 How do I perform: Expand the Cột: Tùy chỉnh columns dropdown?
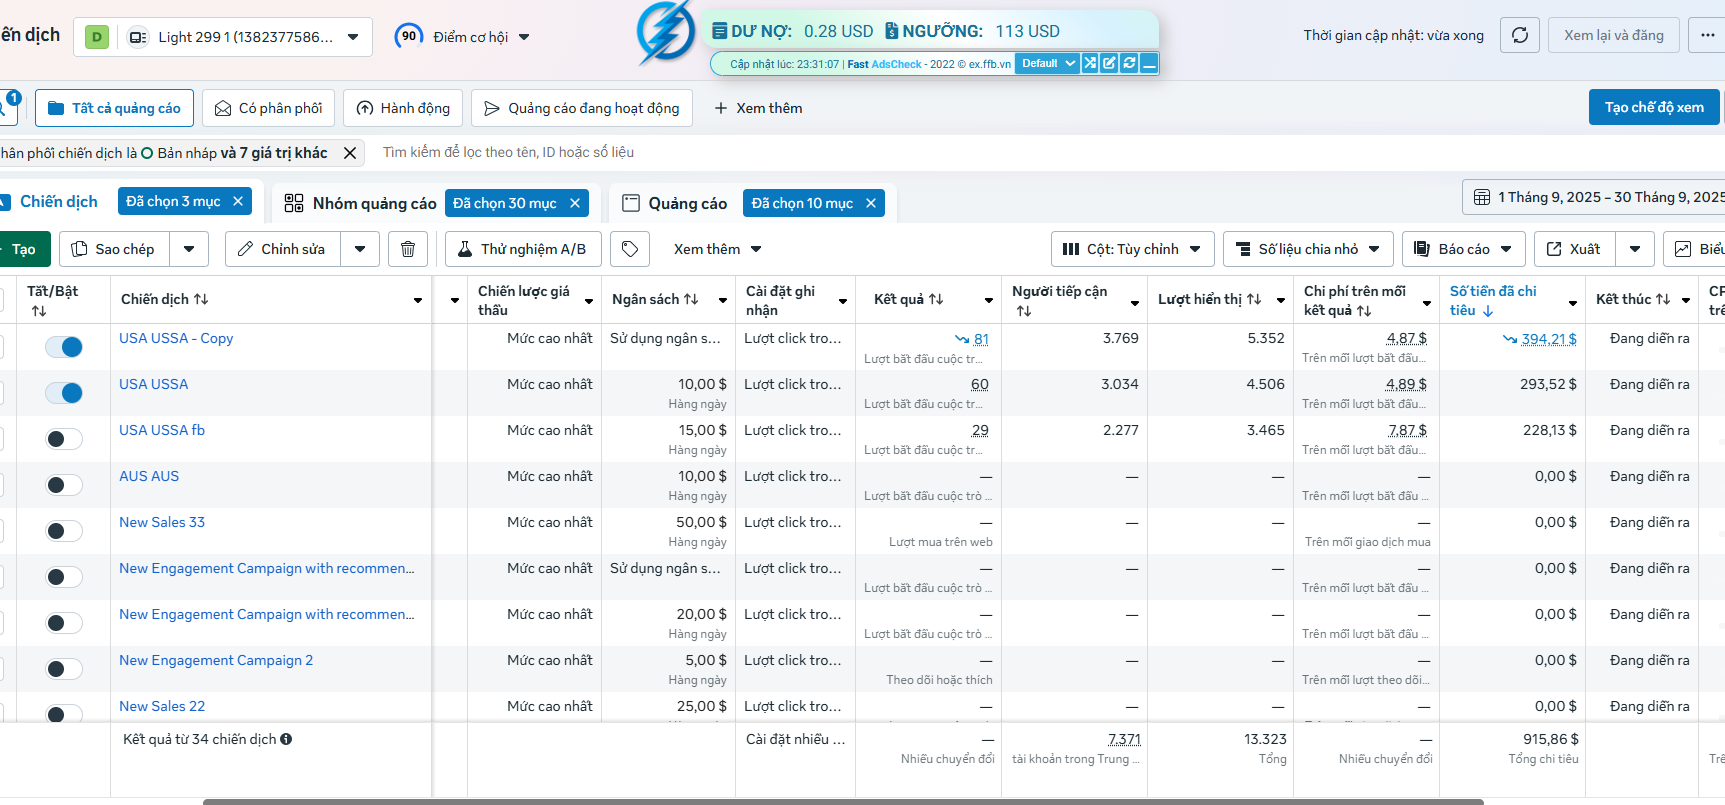pyautogui.click(x=1132, y=249)
